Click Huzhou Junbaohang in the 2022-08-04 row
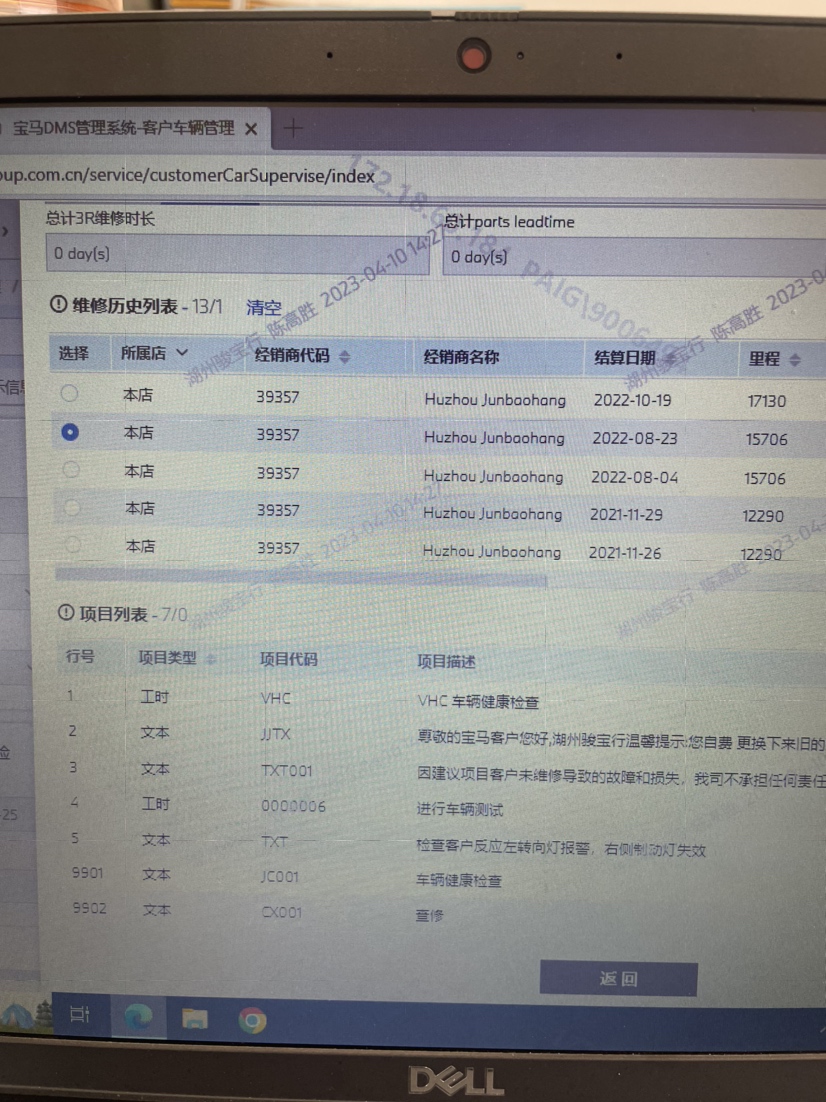826x1102 pixels. coord(493,477)
